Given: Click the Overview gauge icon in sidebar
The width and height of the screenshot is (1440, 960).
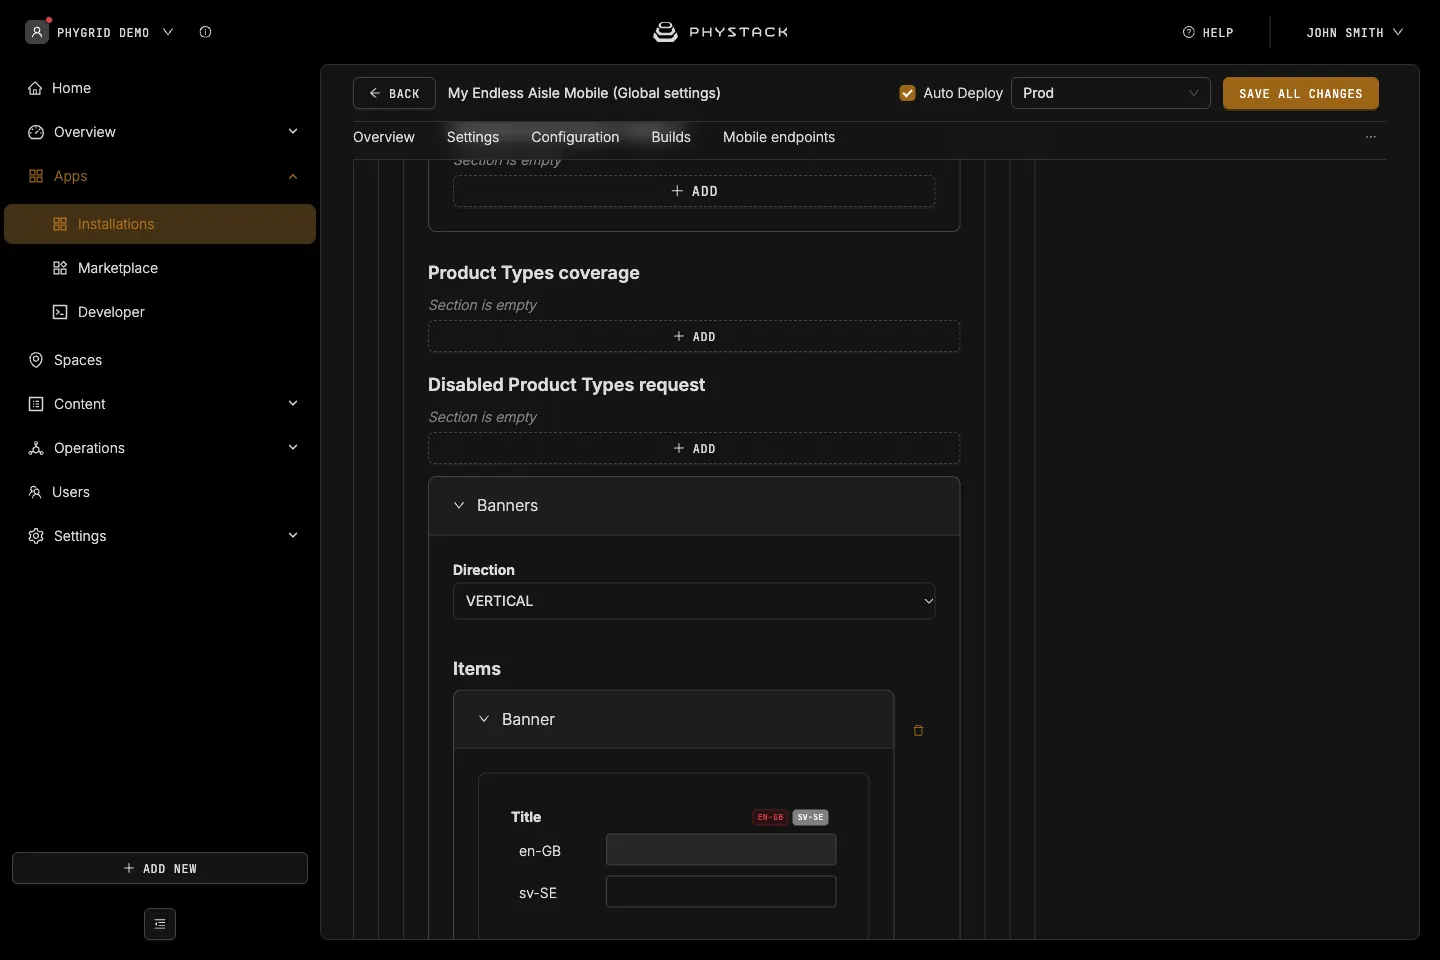Looking at the screenshot, I should tap(36, 132).
